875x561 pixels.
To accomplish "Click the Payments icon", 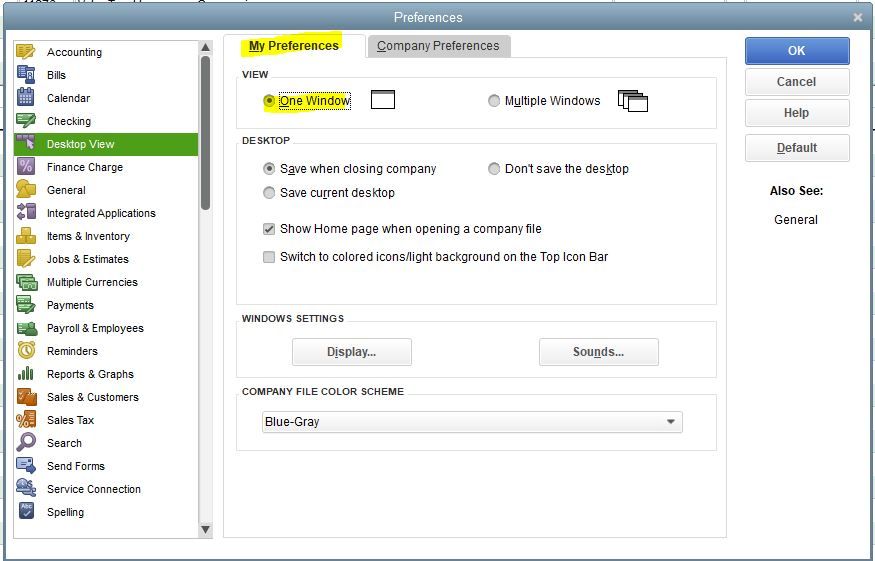I will 26,304.
